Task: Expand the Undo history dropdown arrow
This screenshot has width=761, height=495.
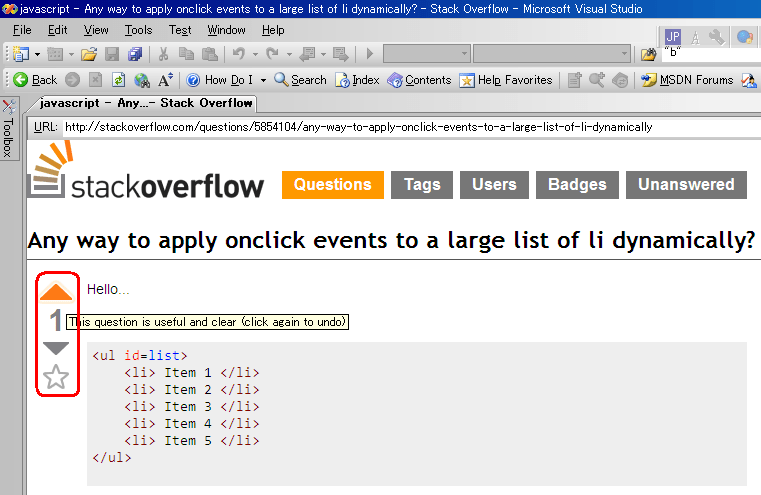Action: click(255, 54)
